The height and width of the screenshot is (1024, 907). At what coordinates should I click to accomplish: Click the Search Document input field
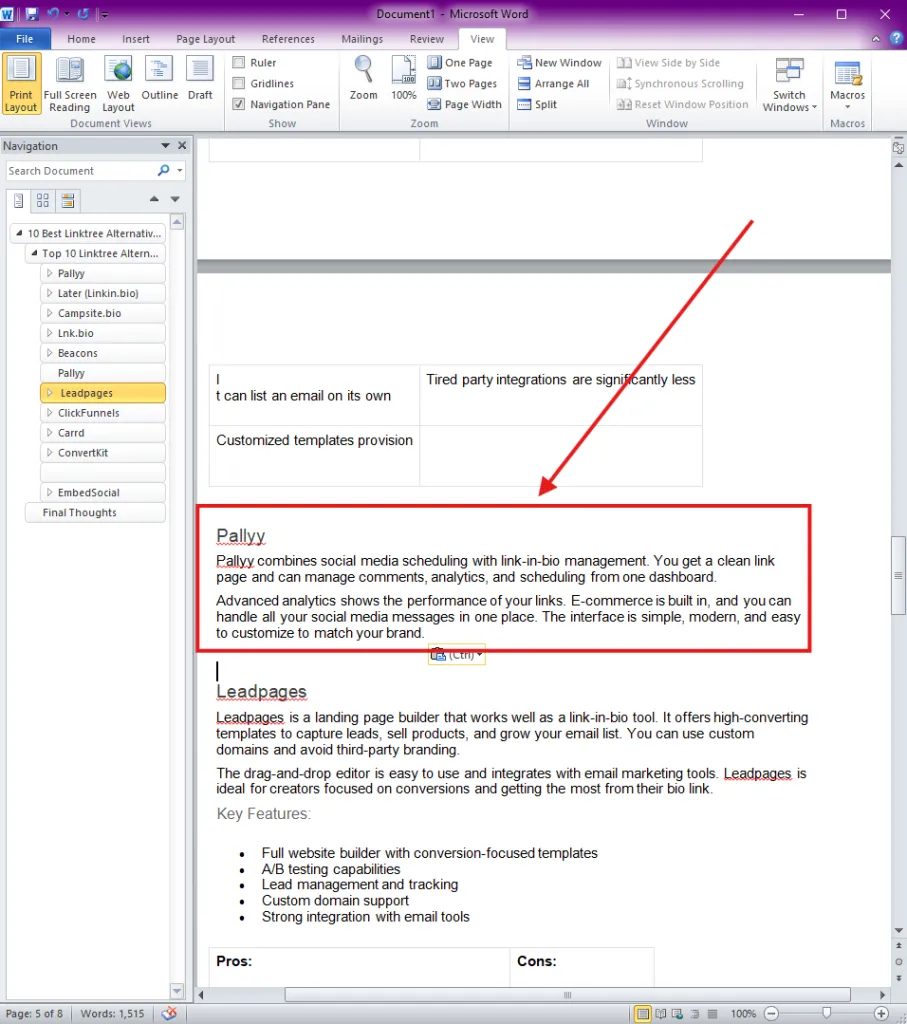[81, 170]
